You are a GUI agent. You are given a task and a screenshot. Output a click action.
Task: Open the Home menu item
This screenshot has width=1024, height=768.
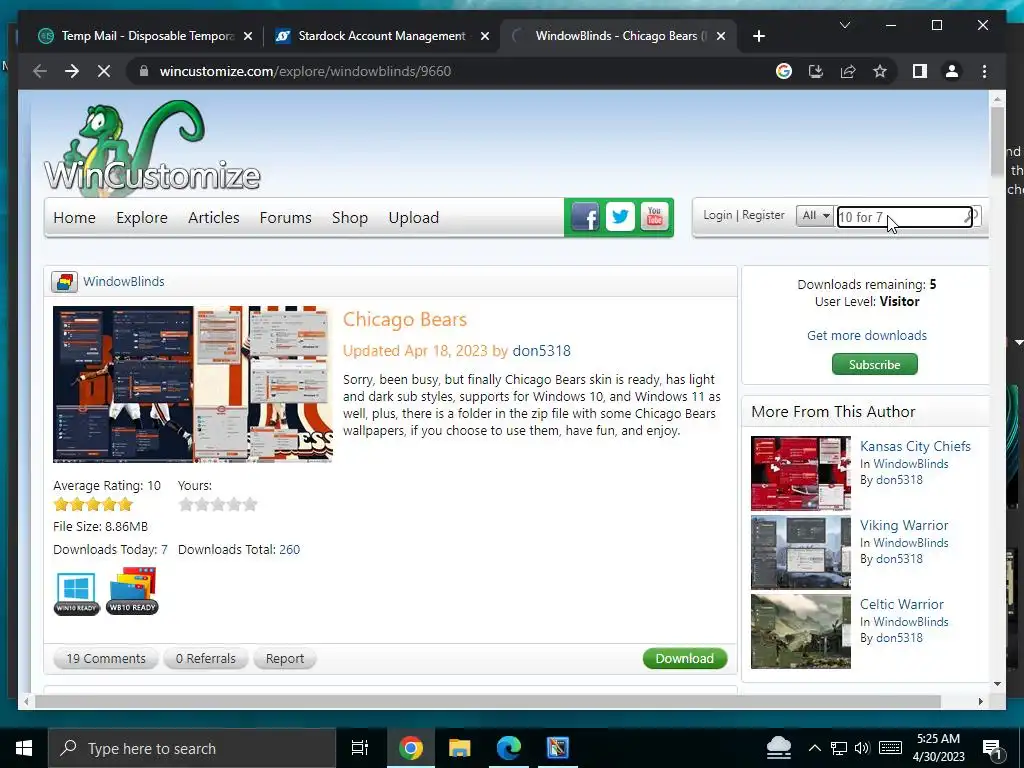[74, 217]
